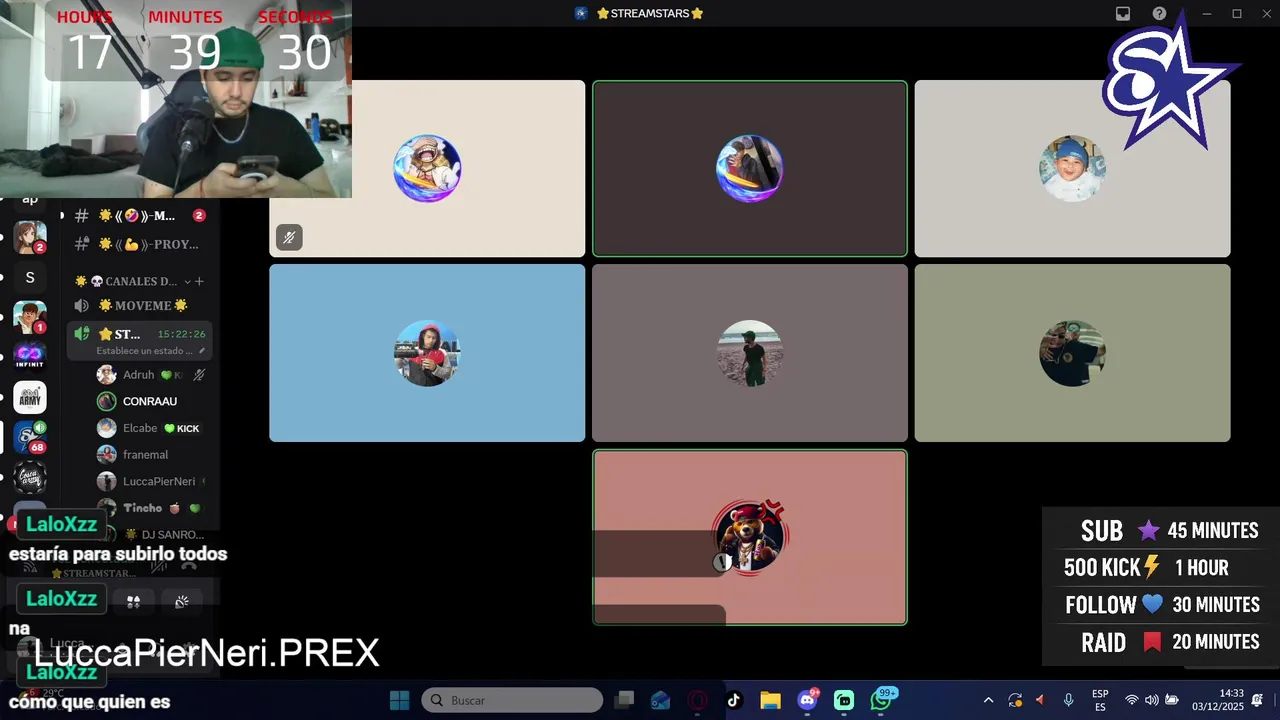This screenshot has height=720, width=1280.
Task: Open the Opera browser taskbar icon
Action: click(x=697, y=700)
